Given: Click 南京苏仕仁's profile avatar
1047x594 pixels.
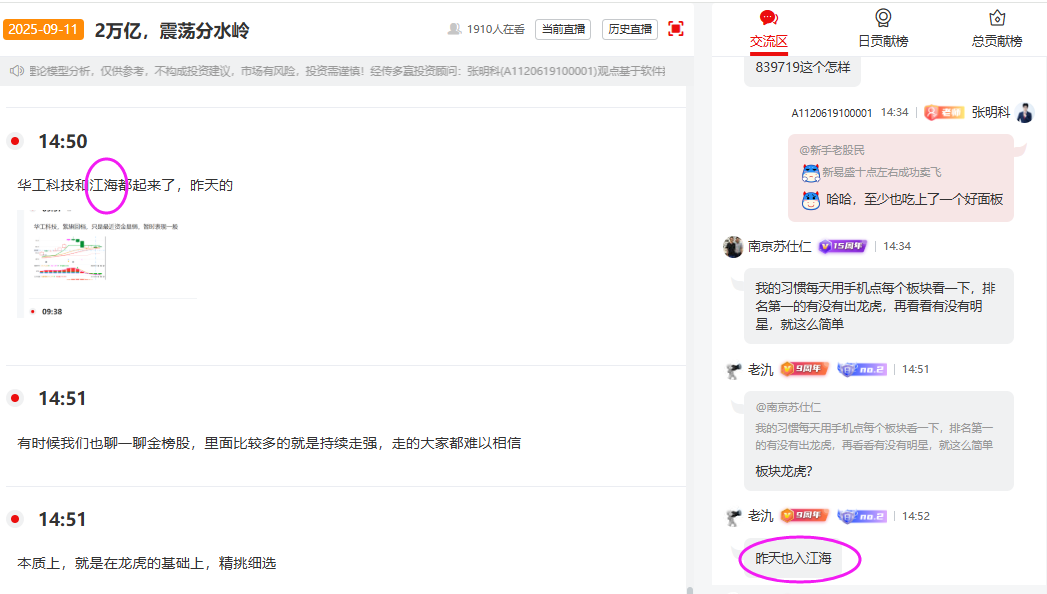Looking at the screenshot, I should tap(733, 246).
